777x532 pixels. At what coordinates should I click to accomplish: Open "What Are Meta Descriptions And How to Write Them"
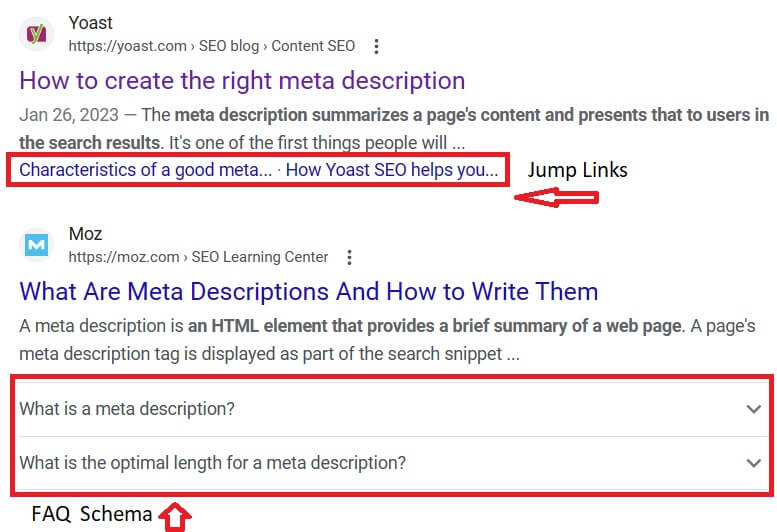pos(308,291)
